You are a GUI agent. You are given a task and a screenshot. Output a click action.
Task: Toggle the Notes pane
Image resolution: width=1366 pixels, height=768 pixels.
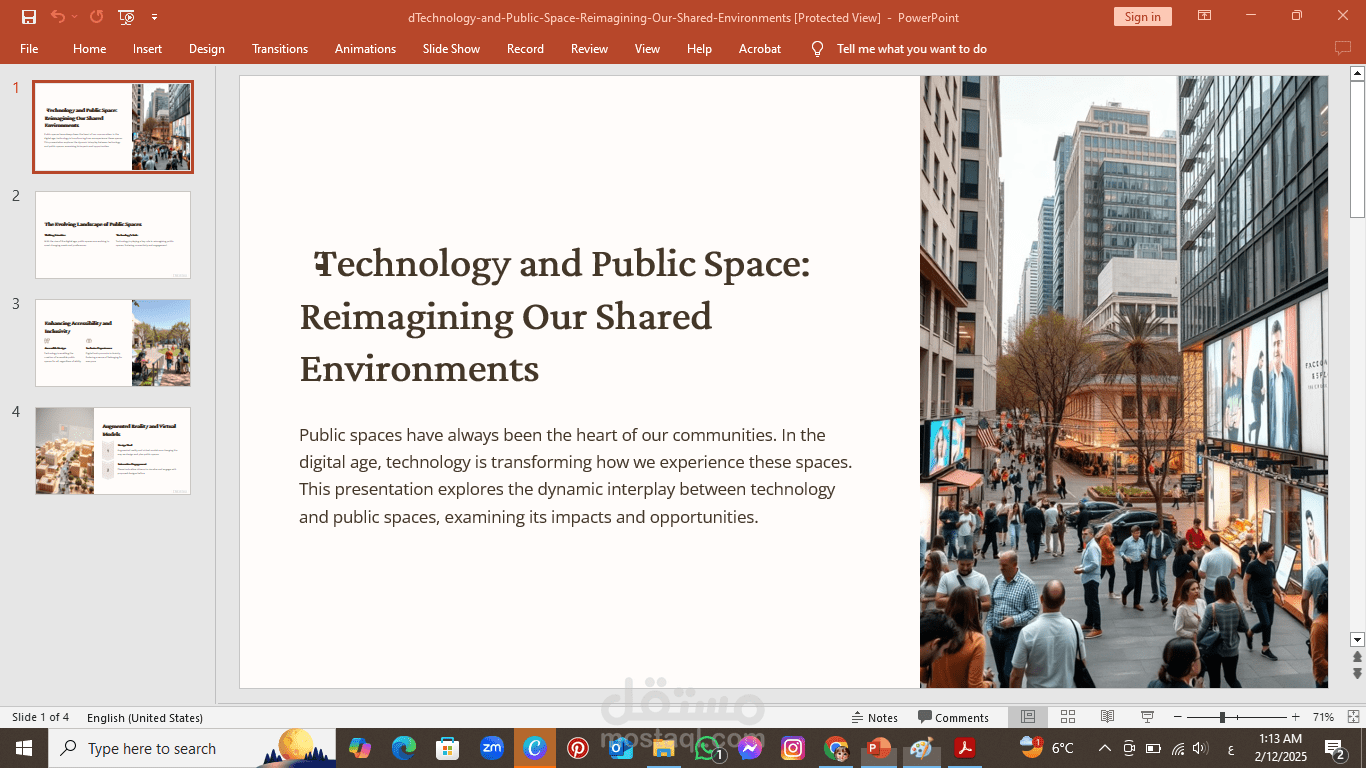click(875, 717)
